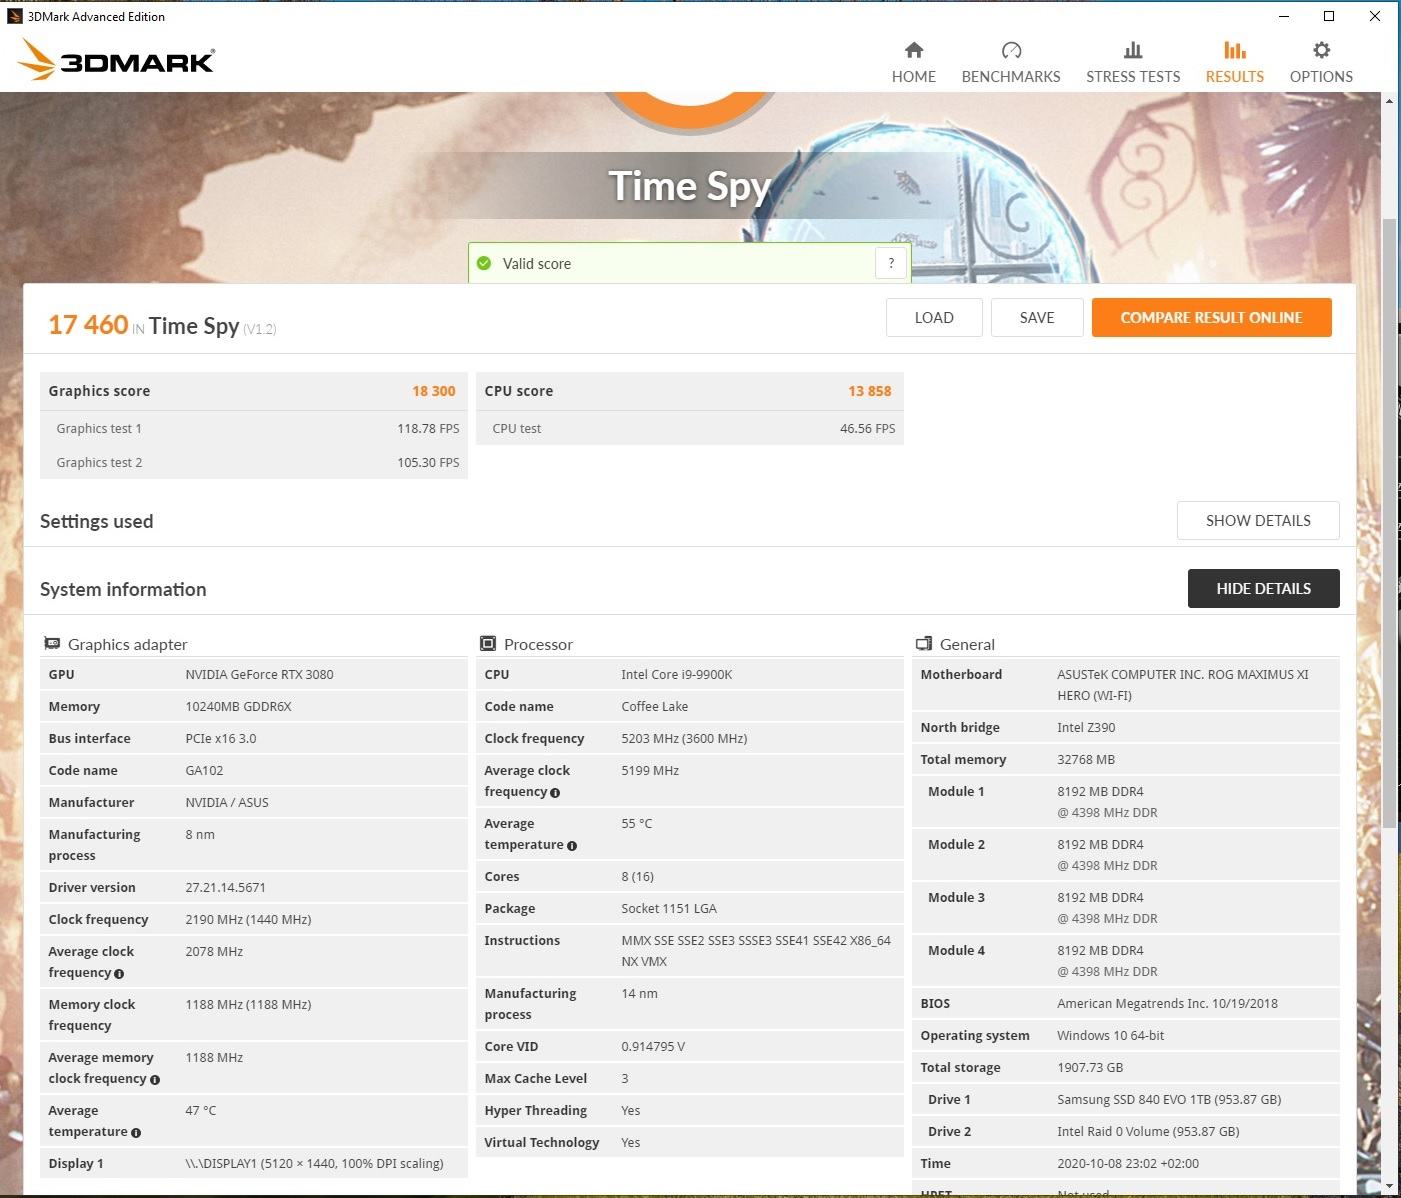Viewport: 1401px width, 1198px height.
Task: Click the Core VID 0.914795 V value
Action: tap(653, 1046)
